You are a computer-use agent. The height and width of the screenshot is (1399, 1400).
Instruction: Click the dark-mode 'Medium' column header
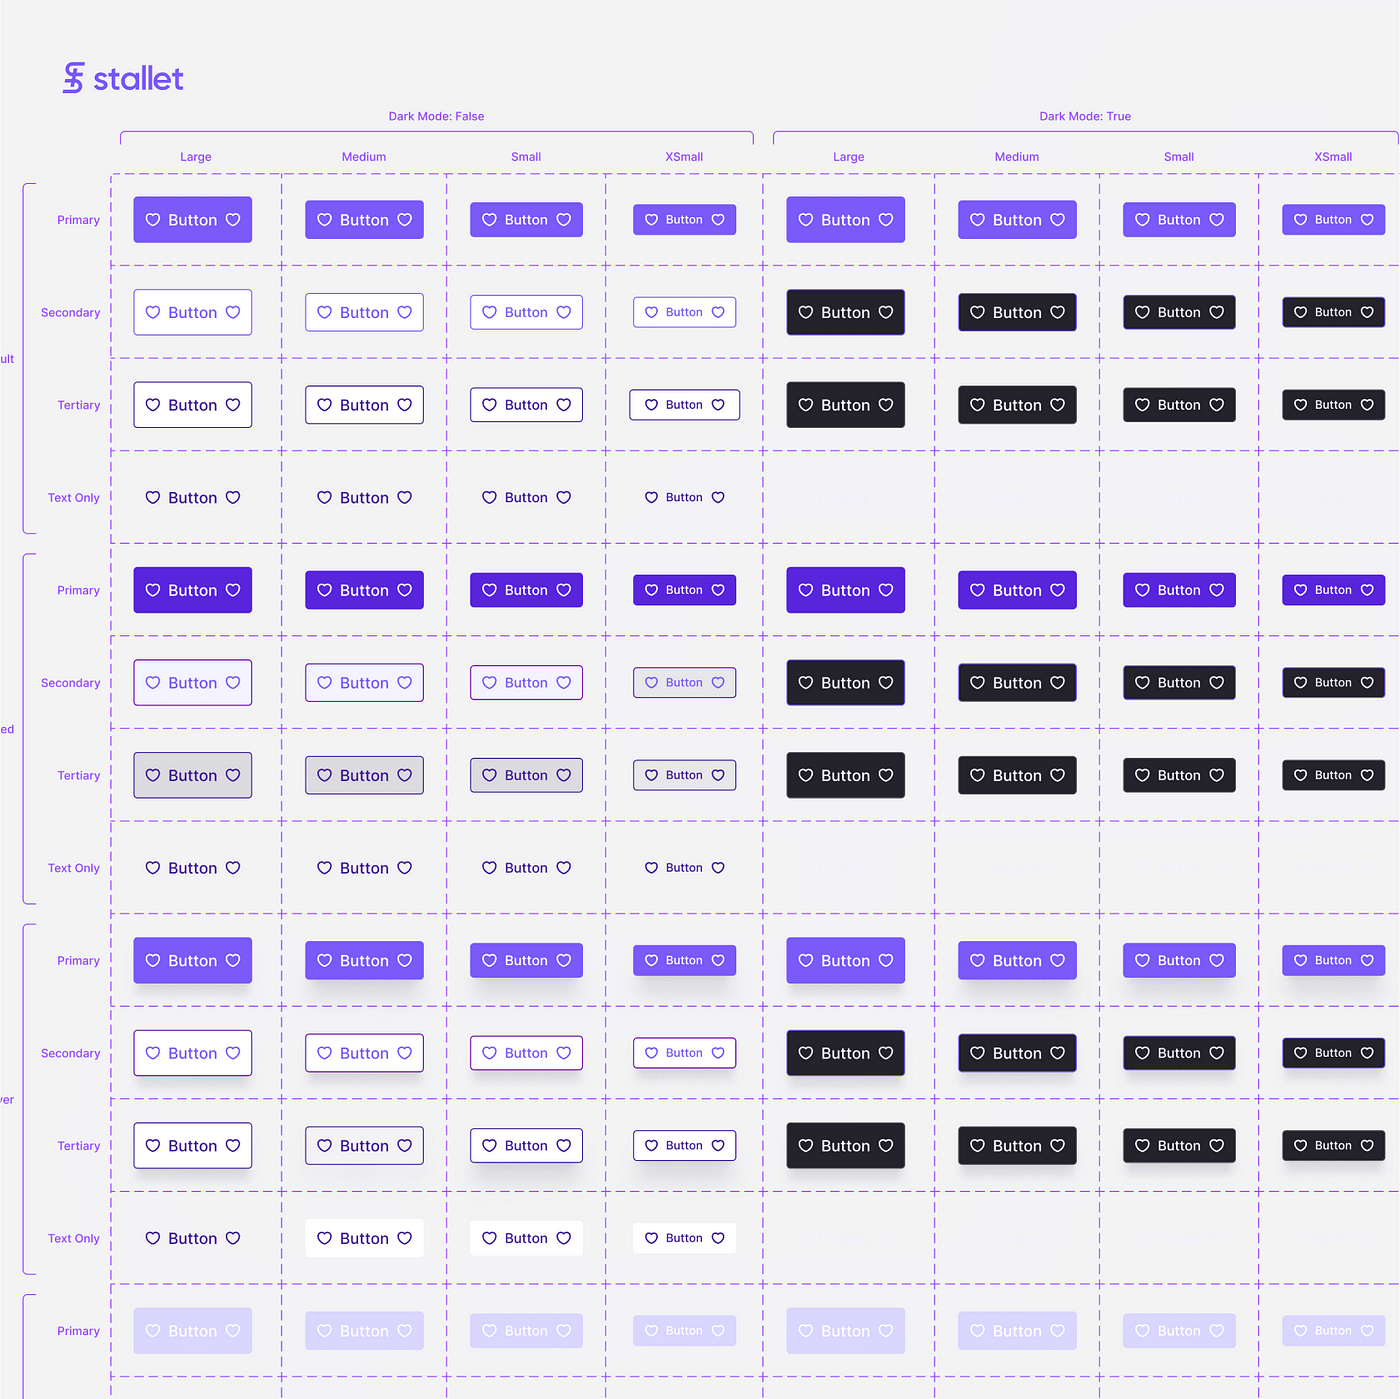click(1016, 157)
